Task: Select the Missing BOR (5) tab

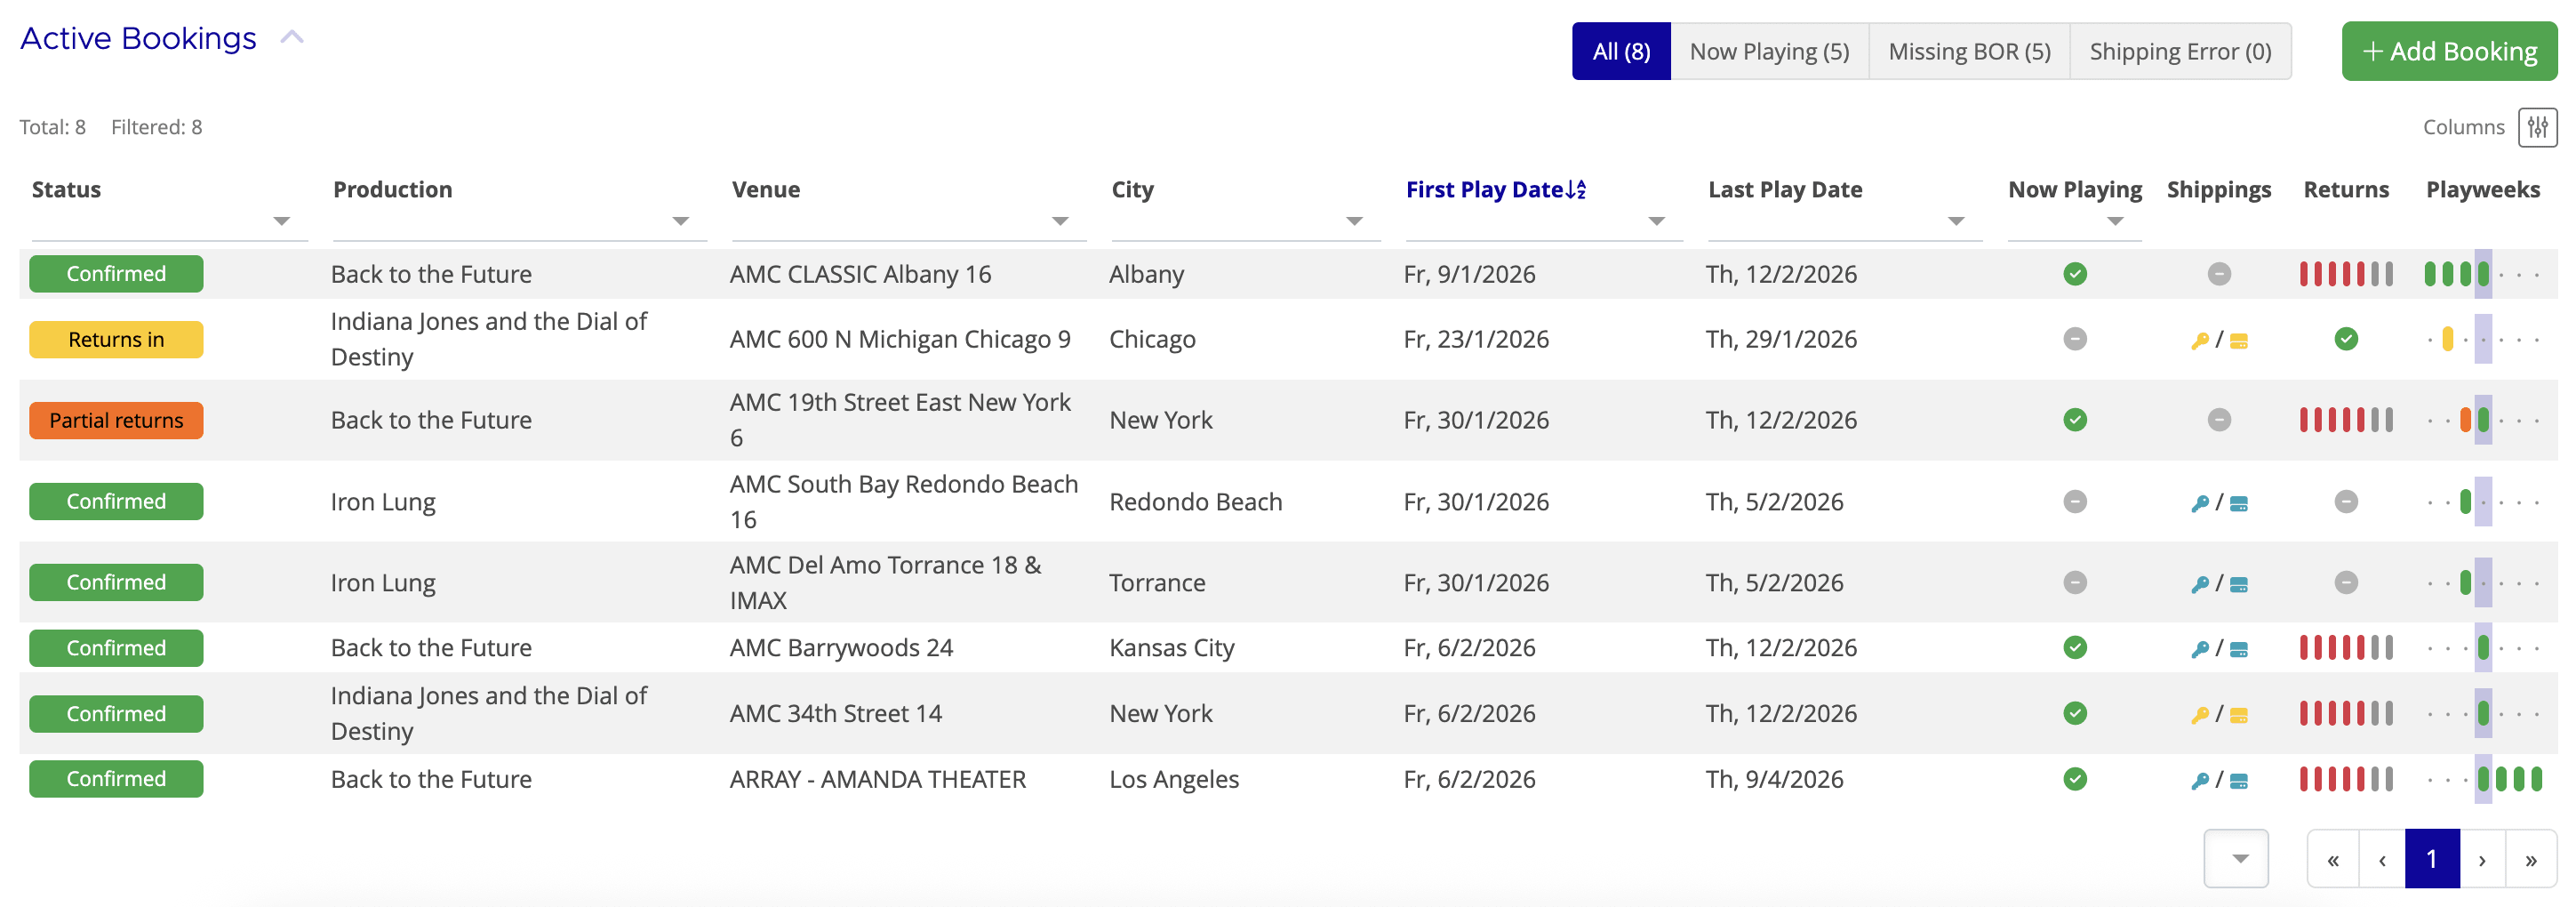Action: point(1969,50)
